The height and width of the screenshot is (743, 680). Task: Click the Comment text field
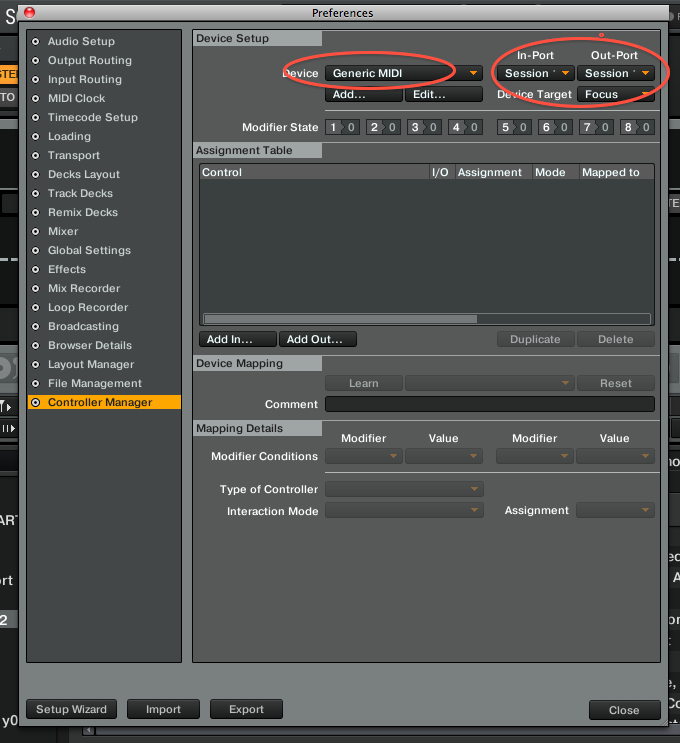[x=489, y=405]
